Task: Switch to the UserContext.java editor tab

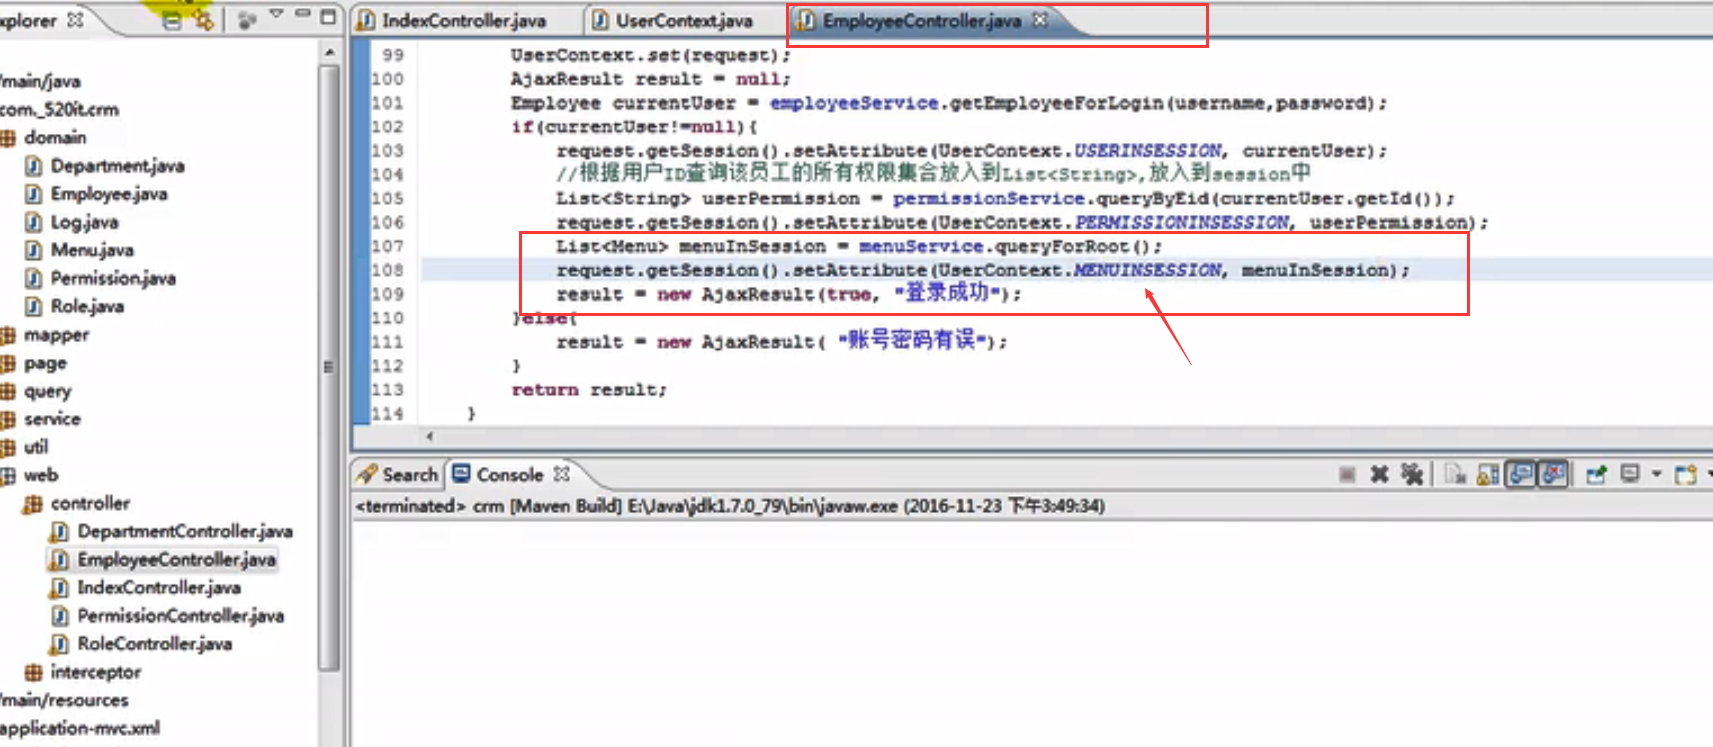Action: 672,20
